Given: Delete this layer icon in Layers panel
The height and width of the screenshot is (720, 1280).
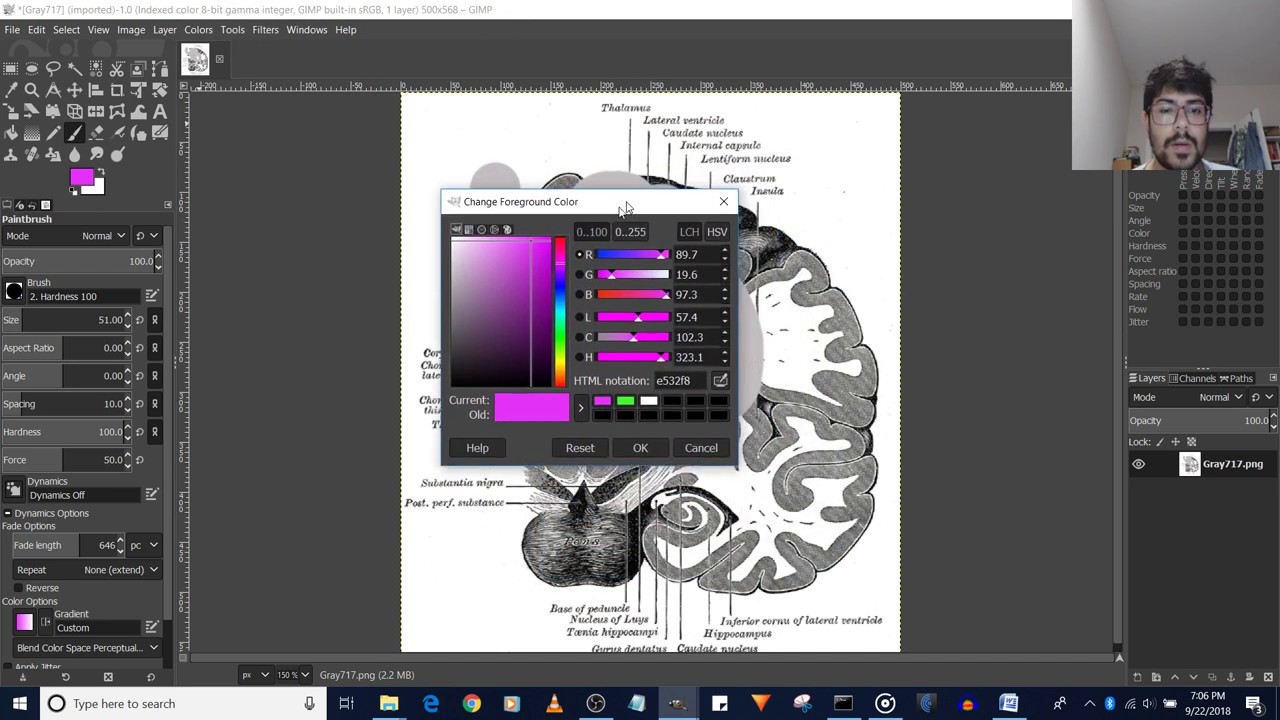Looking at the screenshot, I should pyautogui.click(x=1268, y=677).
